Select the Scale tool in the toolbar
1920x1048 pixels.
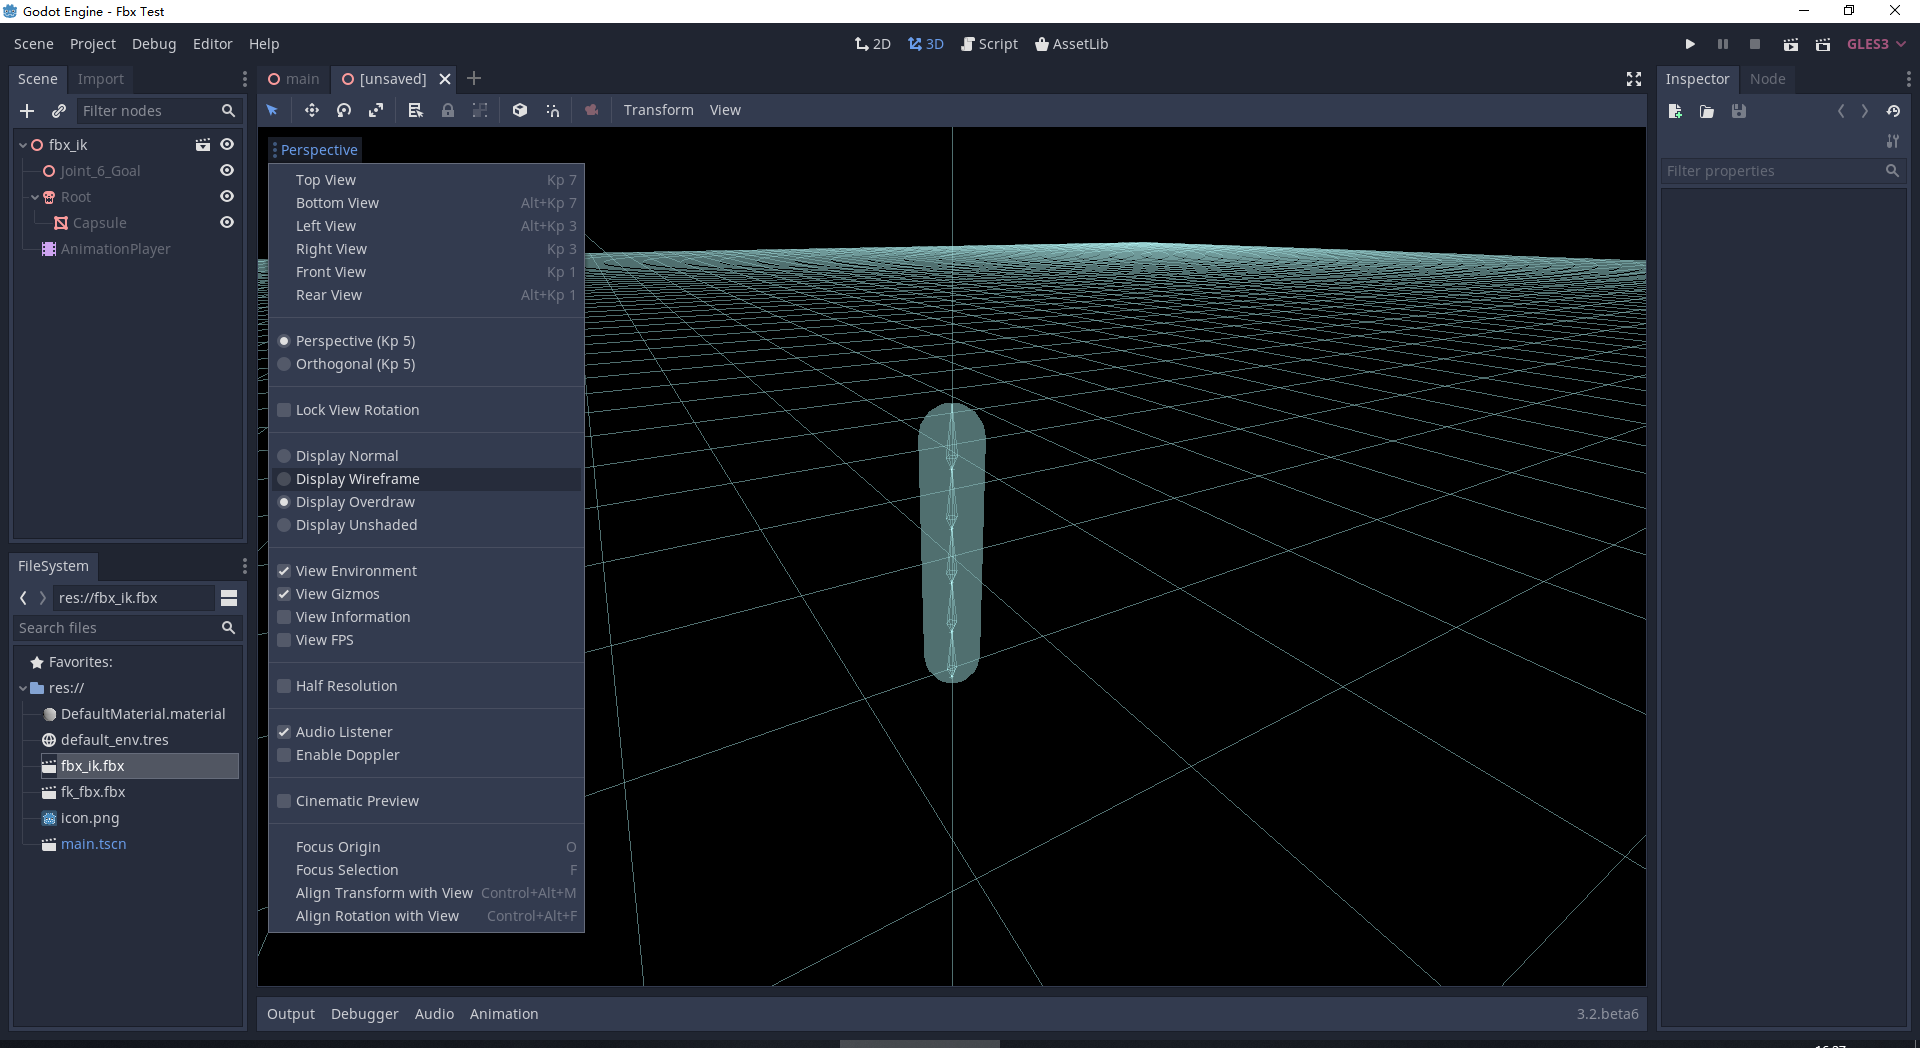click(x=377, y=110)
